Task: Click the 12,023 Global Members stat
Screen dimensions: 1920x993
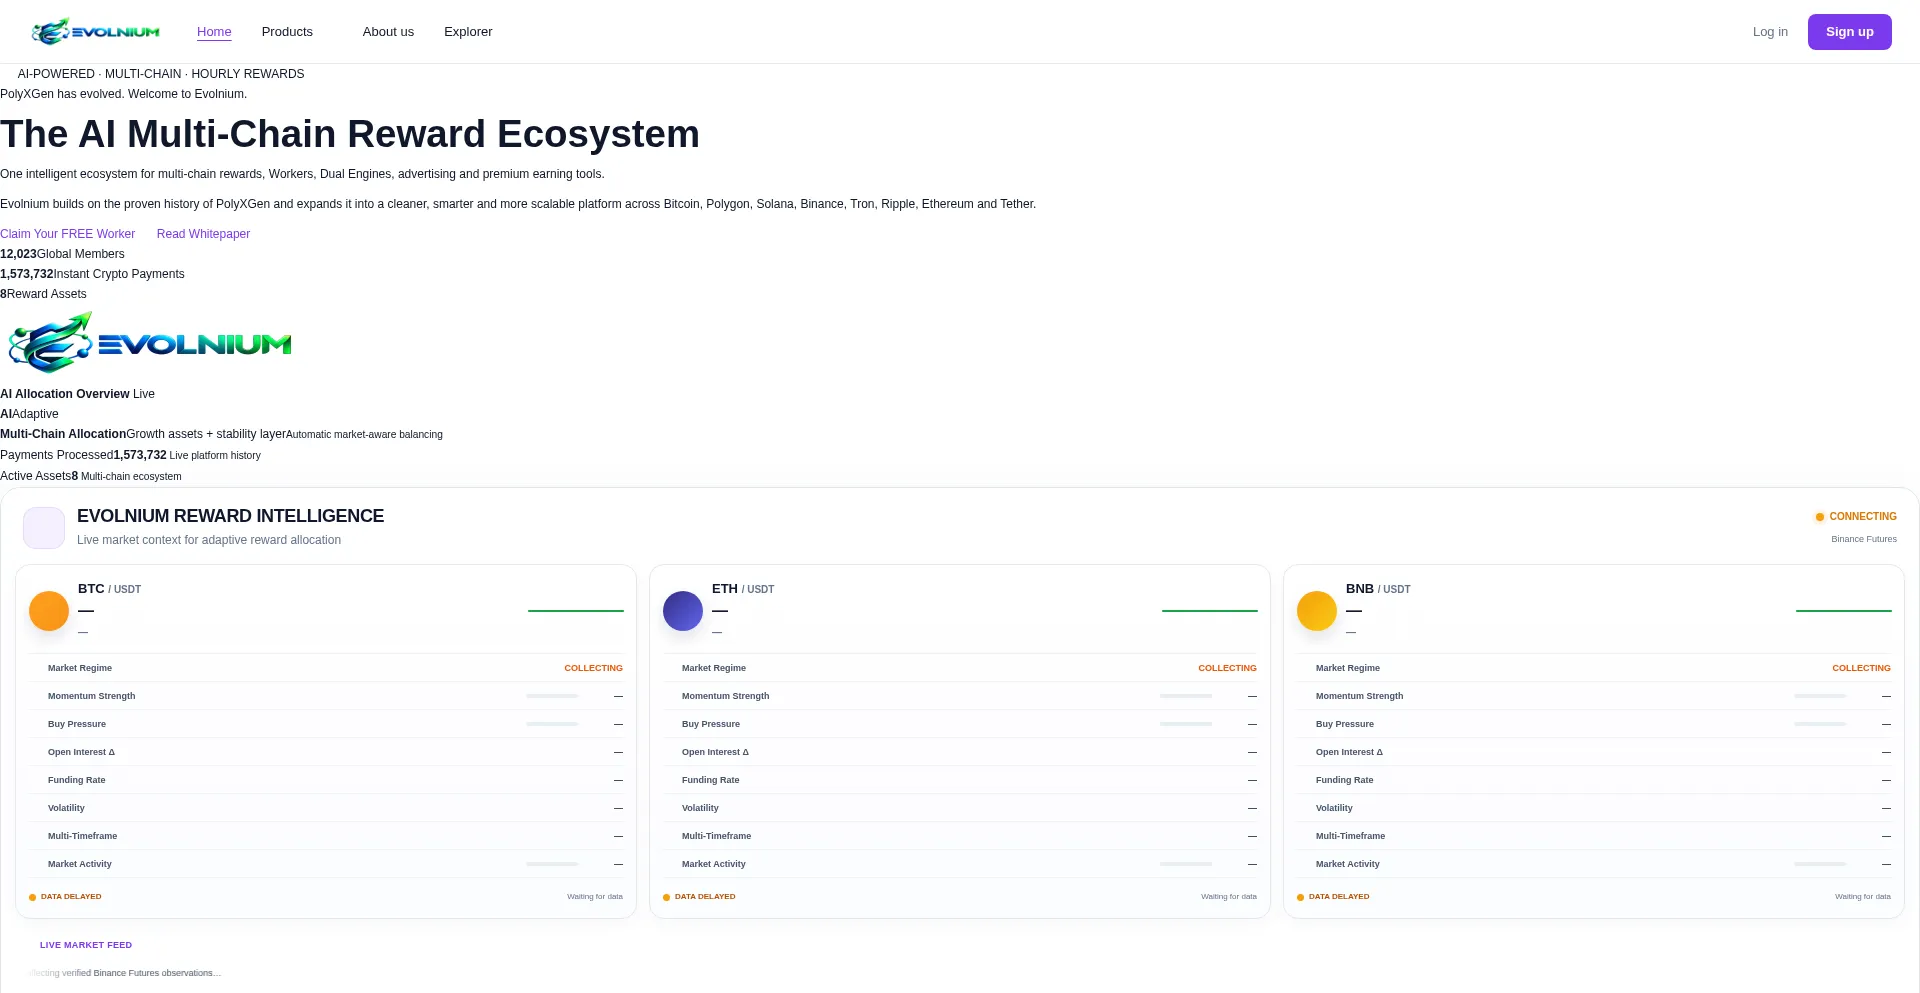Action: 62,254
